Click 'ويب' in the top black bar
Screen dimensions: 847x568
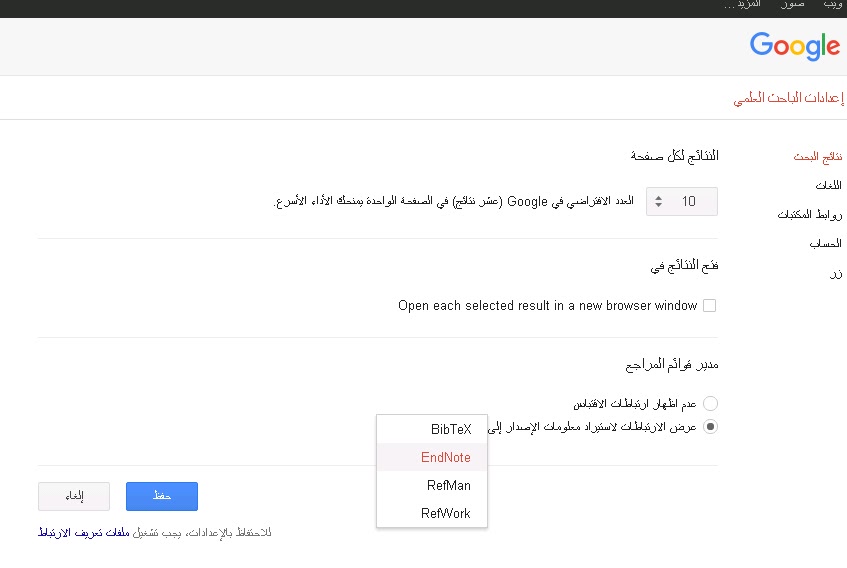[x=832, y=4]
